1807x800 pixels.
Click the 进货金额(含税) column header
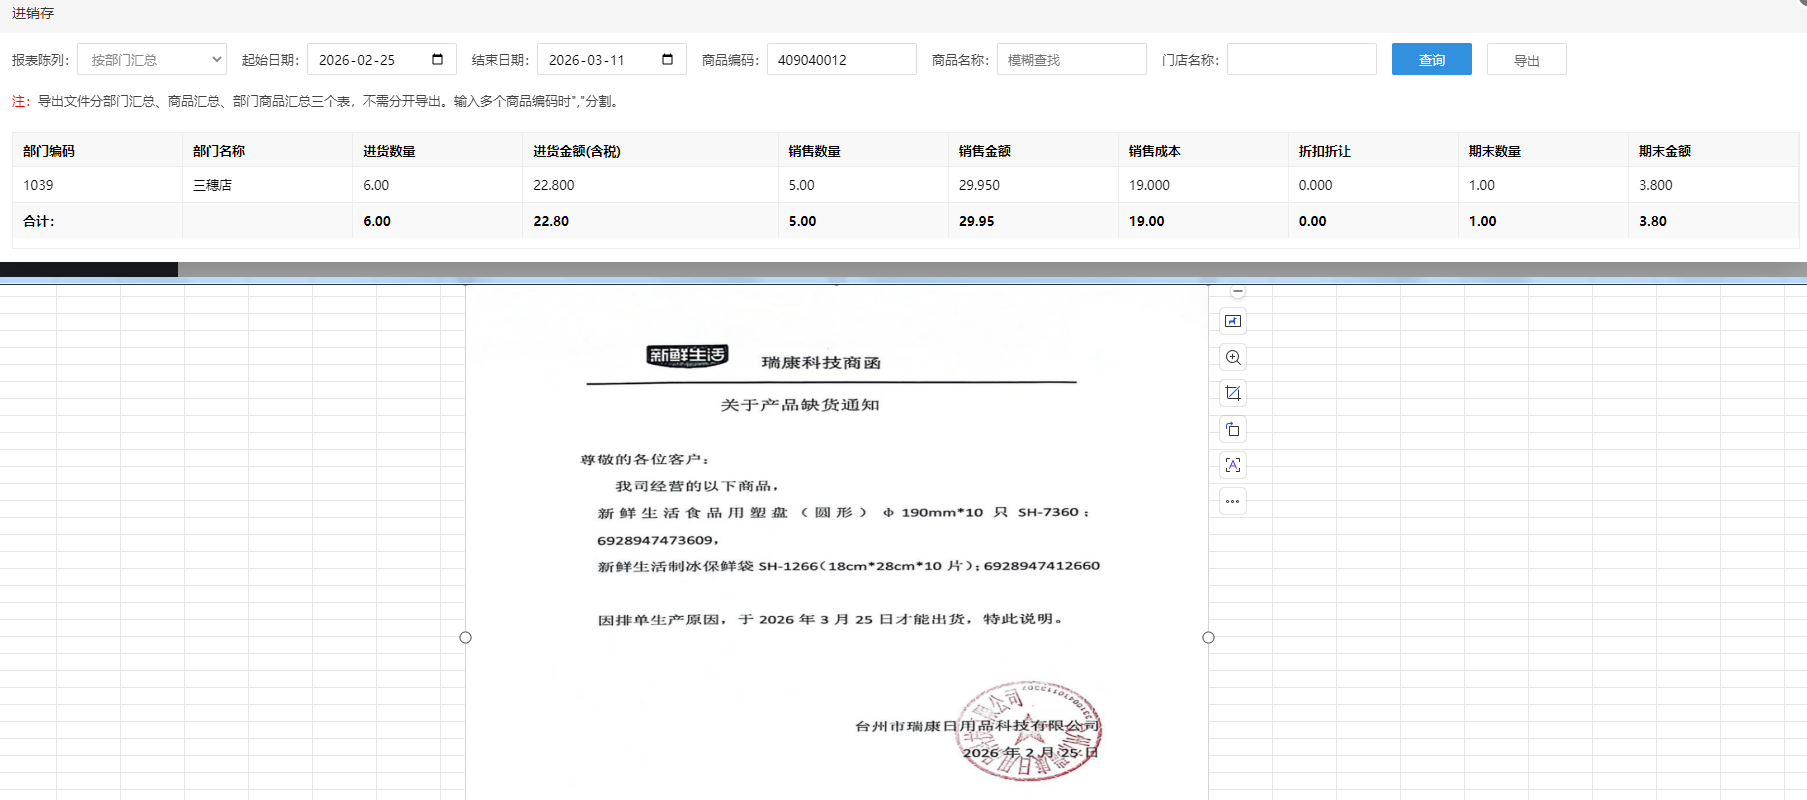577,151
